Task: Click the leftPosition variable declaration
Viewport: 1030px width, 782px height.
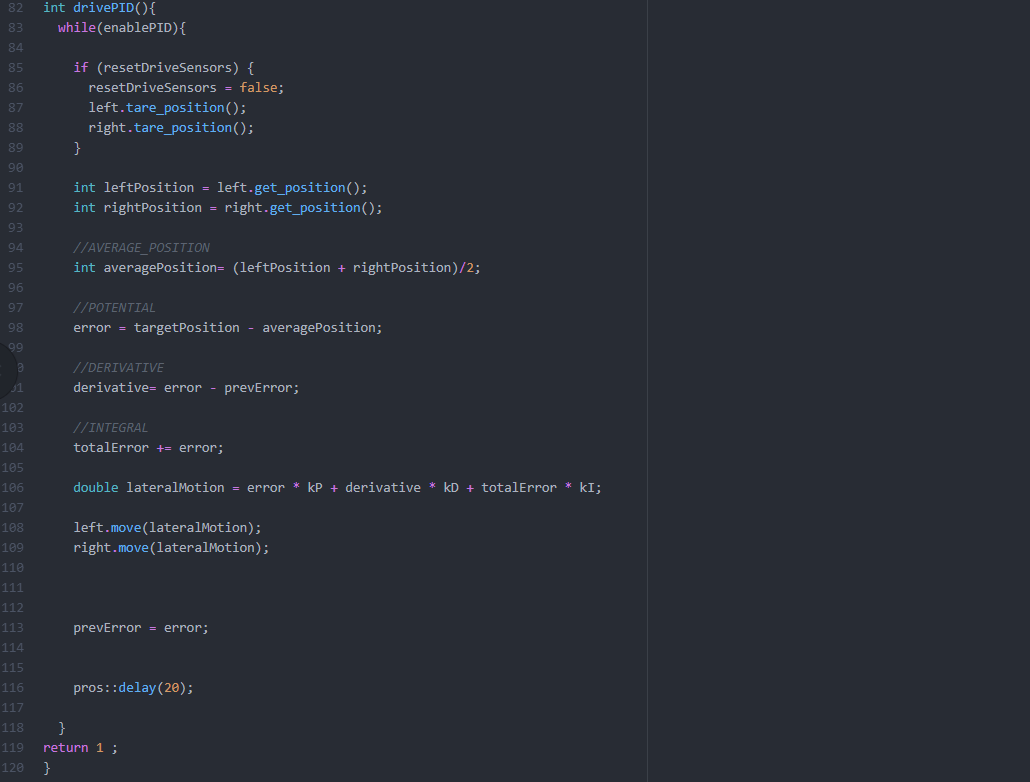Action: pos(149,187)
